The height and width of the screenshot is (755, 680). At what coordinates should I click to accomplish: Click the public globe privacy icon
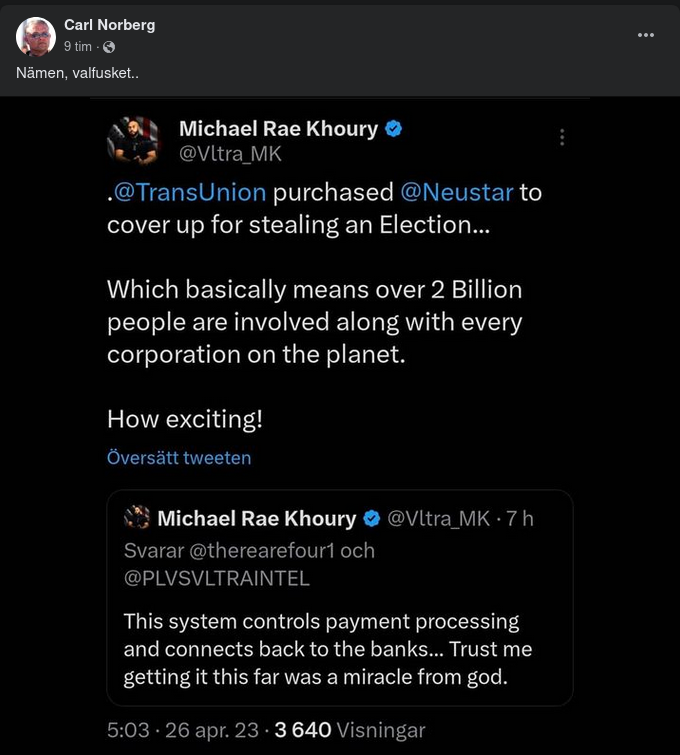109,46
